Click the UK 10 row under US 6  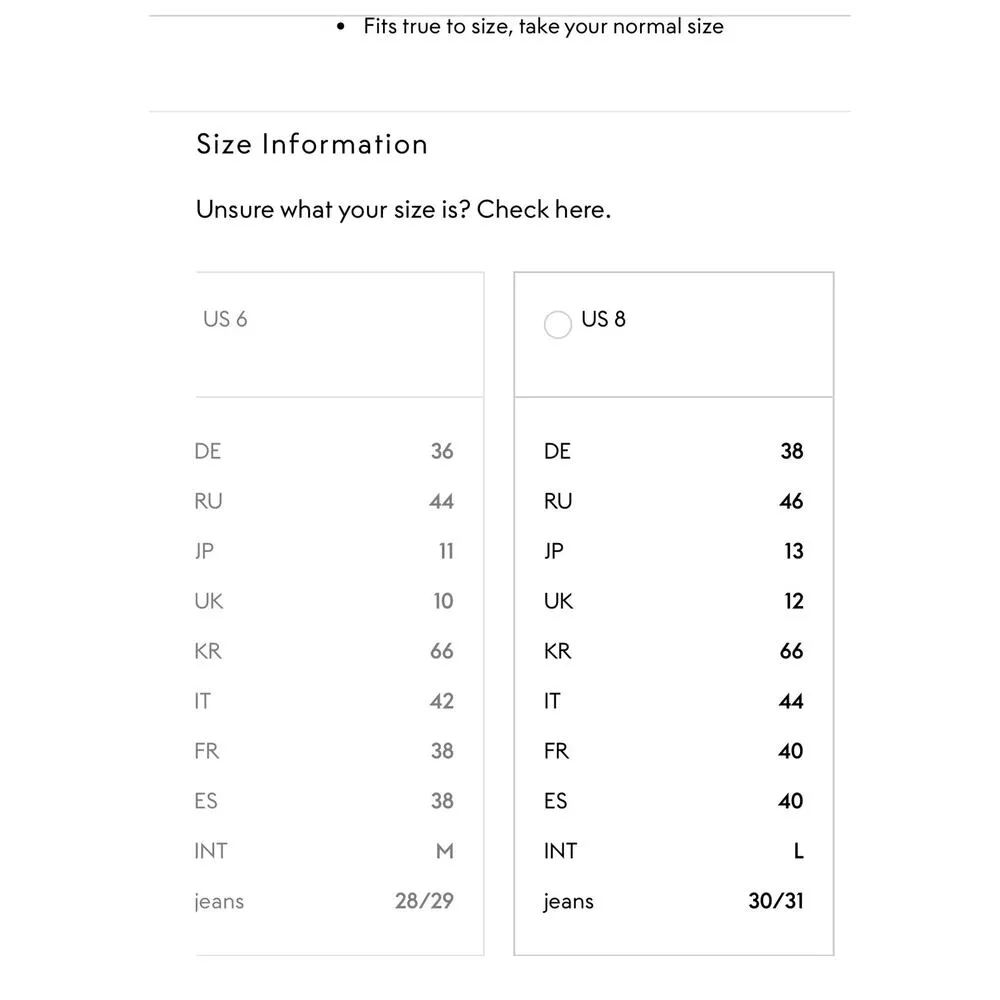[x=324, y=601]
